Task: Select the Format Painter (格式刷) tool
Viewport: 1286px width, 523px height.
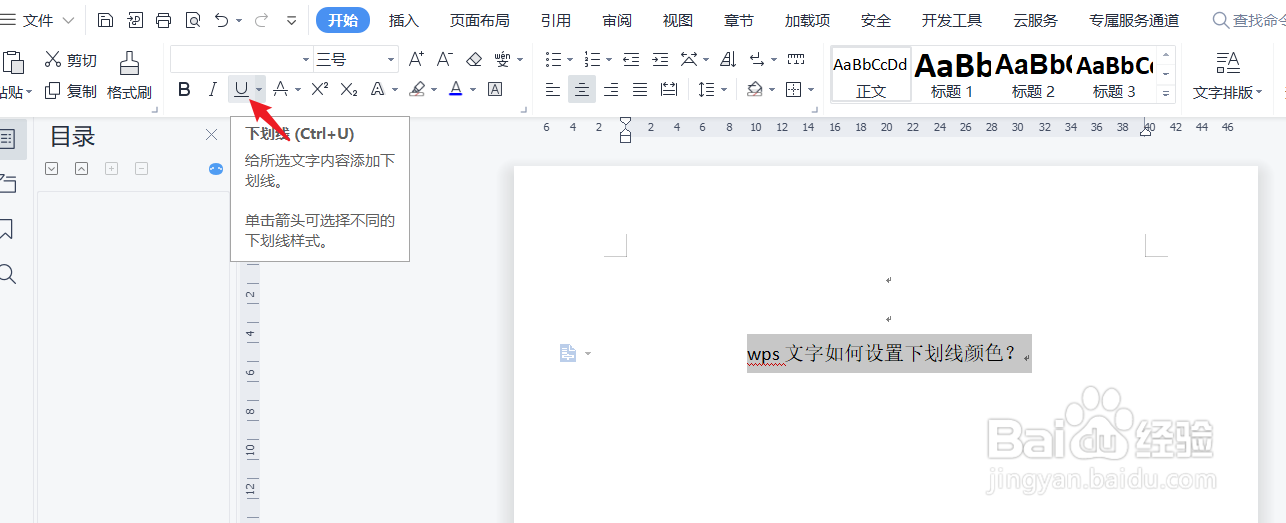Action: (129, 75)
